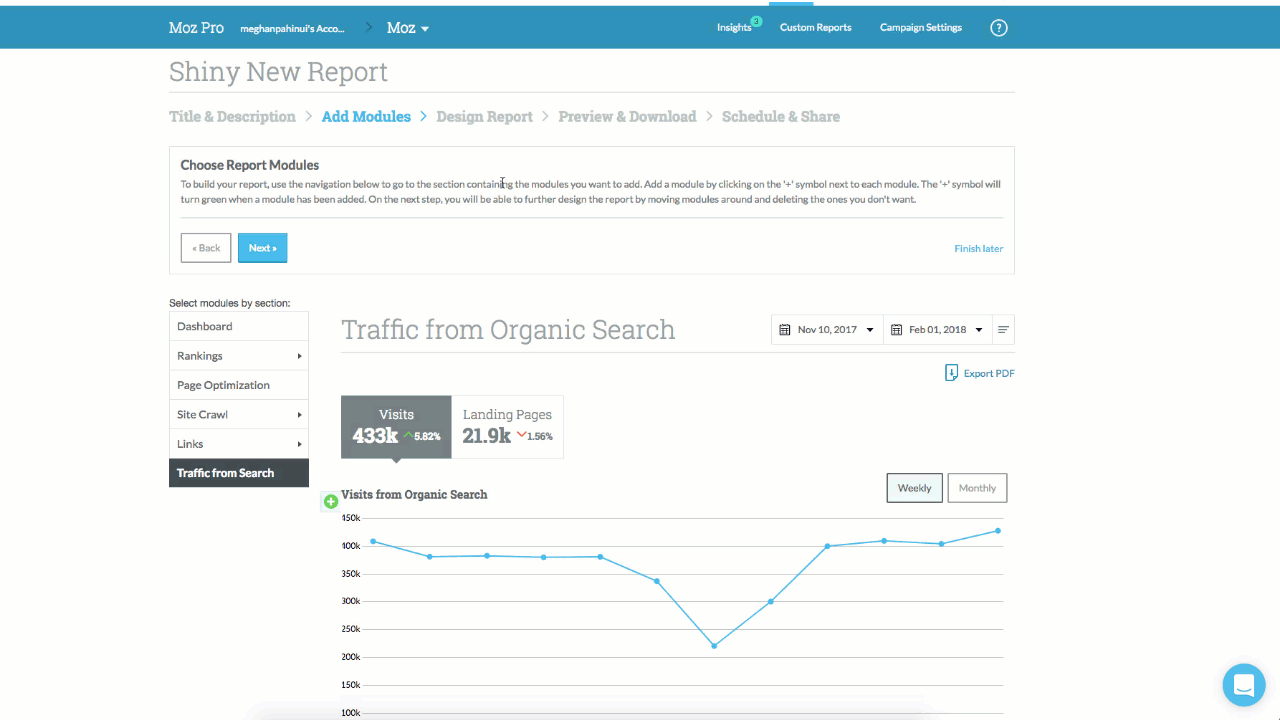
Task: Click the Export PDF download icon
Action: (x=951, y=373)
